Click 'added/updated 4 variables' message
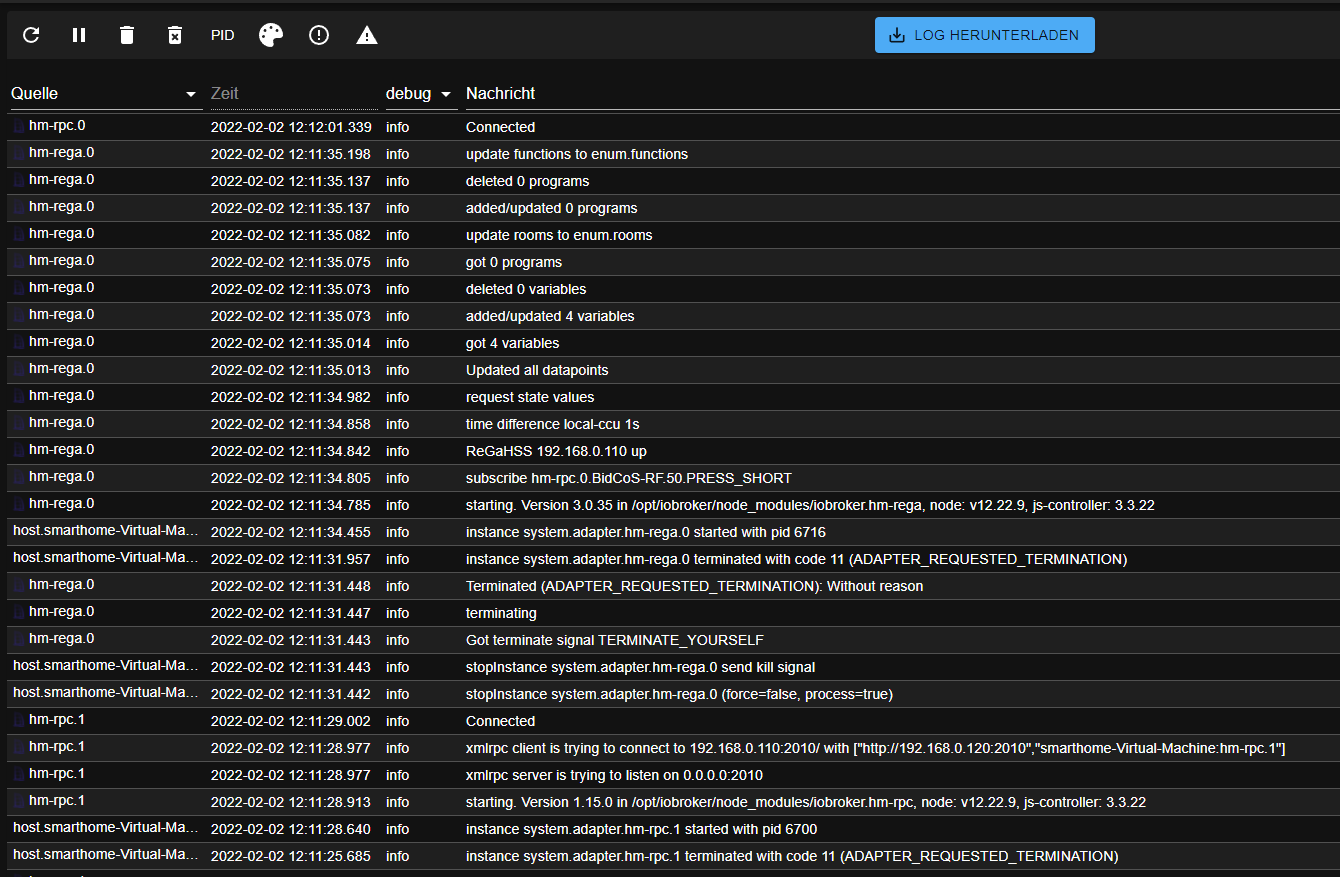1340x877 pixels. 550,316
